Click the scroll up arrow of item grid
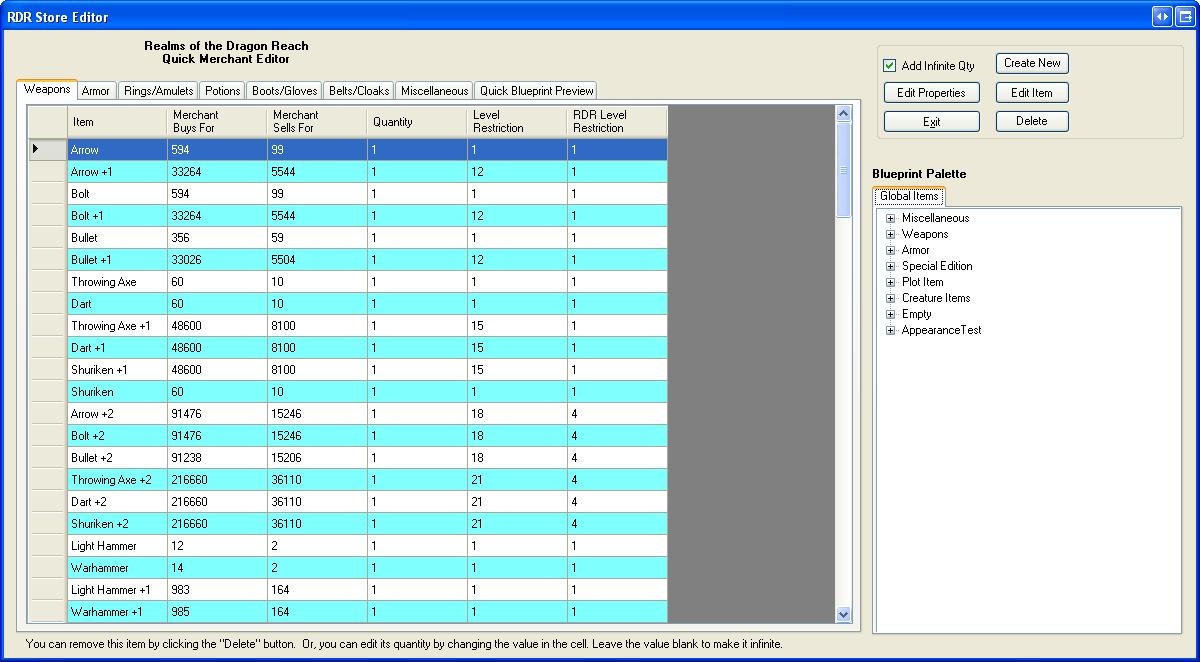The width and height of the screenshot is (1200, 662). click(843, 114)
